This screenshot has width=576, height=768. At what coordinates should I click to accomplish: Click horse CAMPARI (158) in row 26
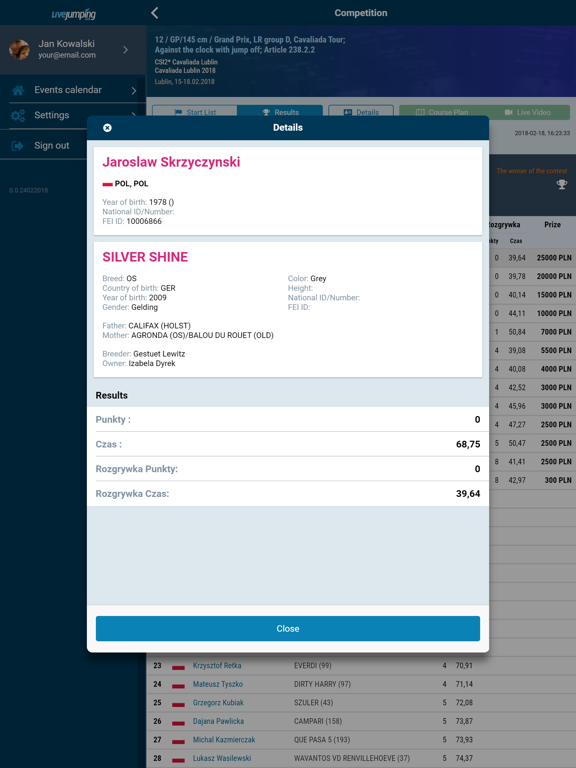pos(318,721)
